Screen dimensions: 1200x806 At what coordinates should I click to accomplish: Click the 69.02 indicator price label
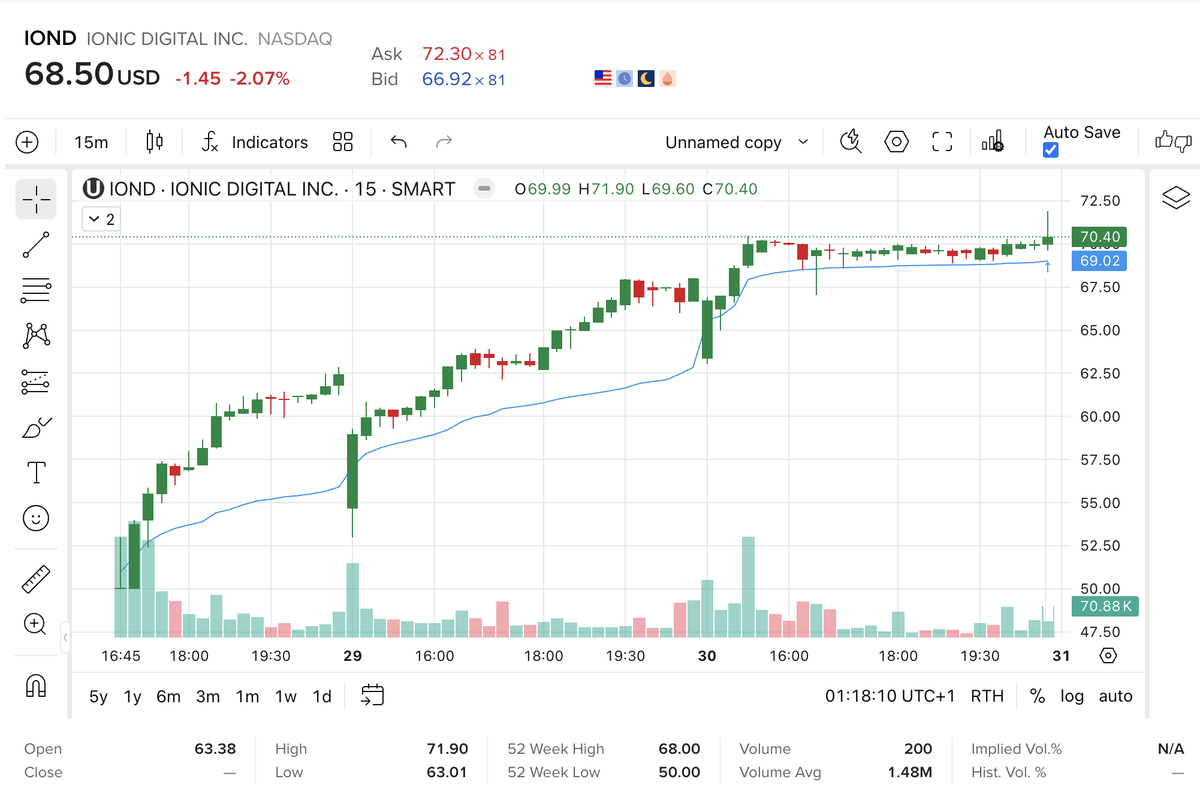pos(1098,261)
